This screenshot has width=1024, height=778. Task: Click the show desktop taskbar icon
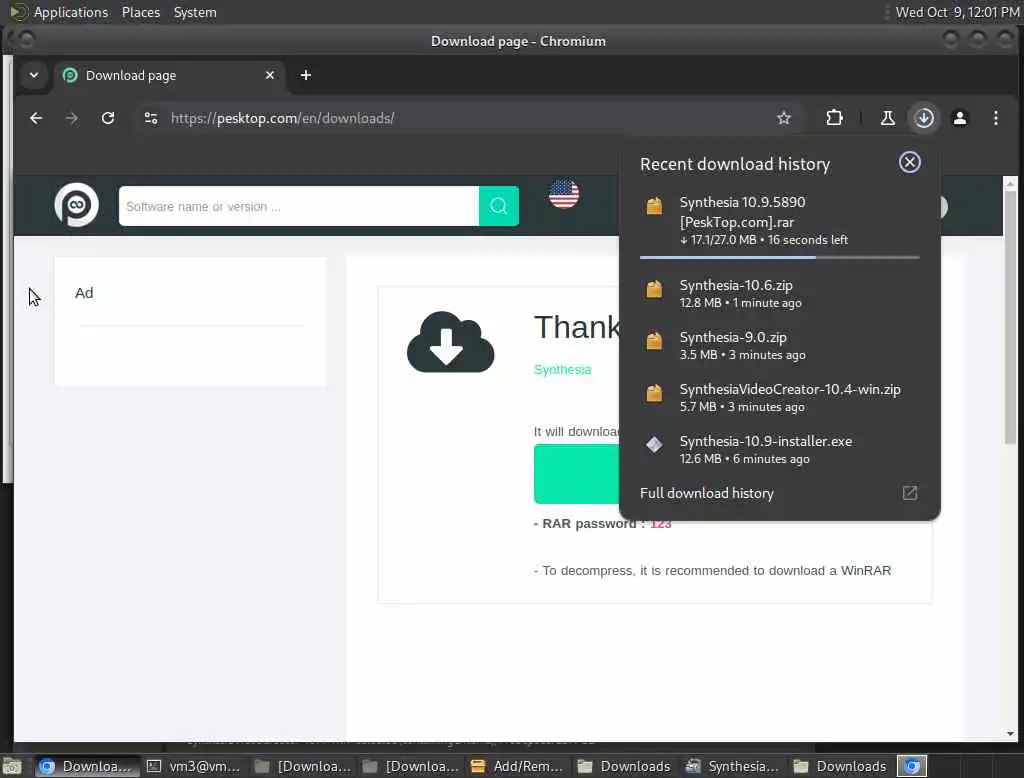click(x=12, y=766)
